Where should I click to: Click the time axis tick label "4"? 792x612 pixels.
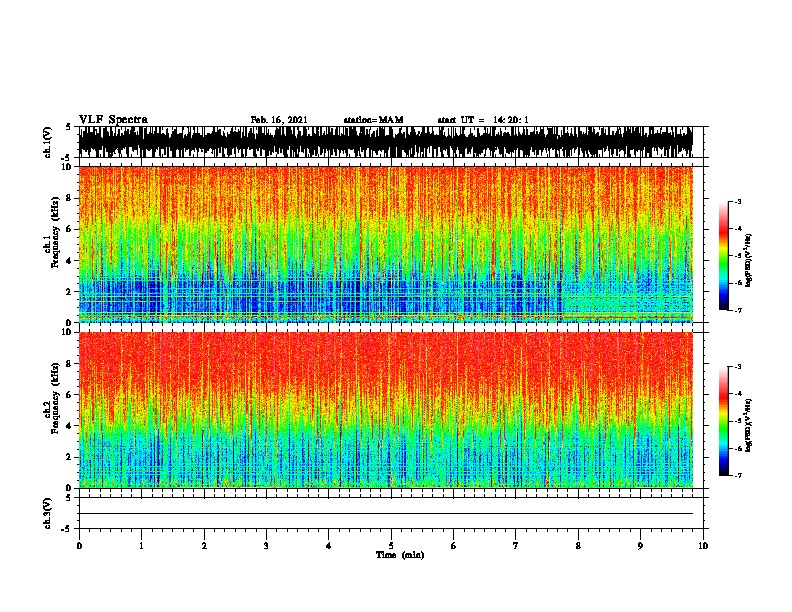pos(329,546)
